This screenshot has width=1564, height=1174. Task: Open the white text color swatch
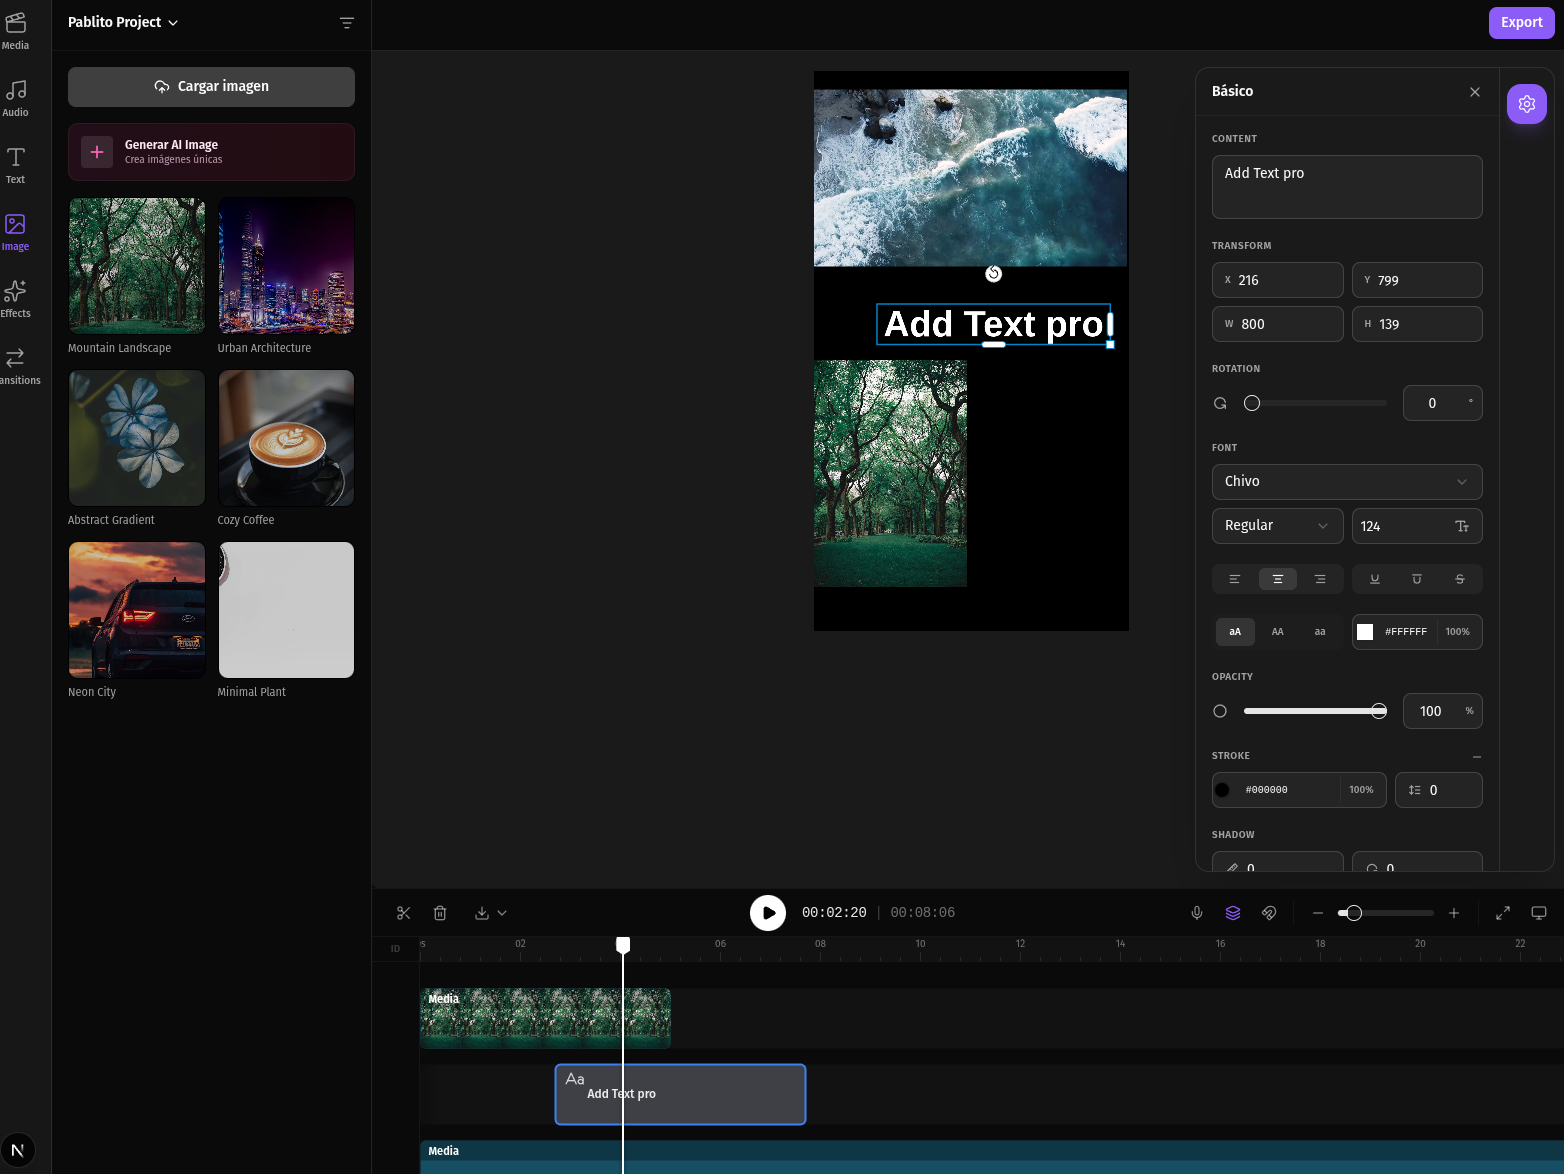(1365, 631)
